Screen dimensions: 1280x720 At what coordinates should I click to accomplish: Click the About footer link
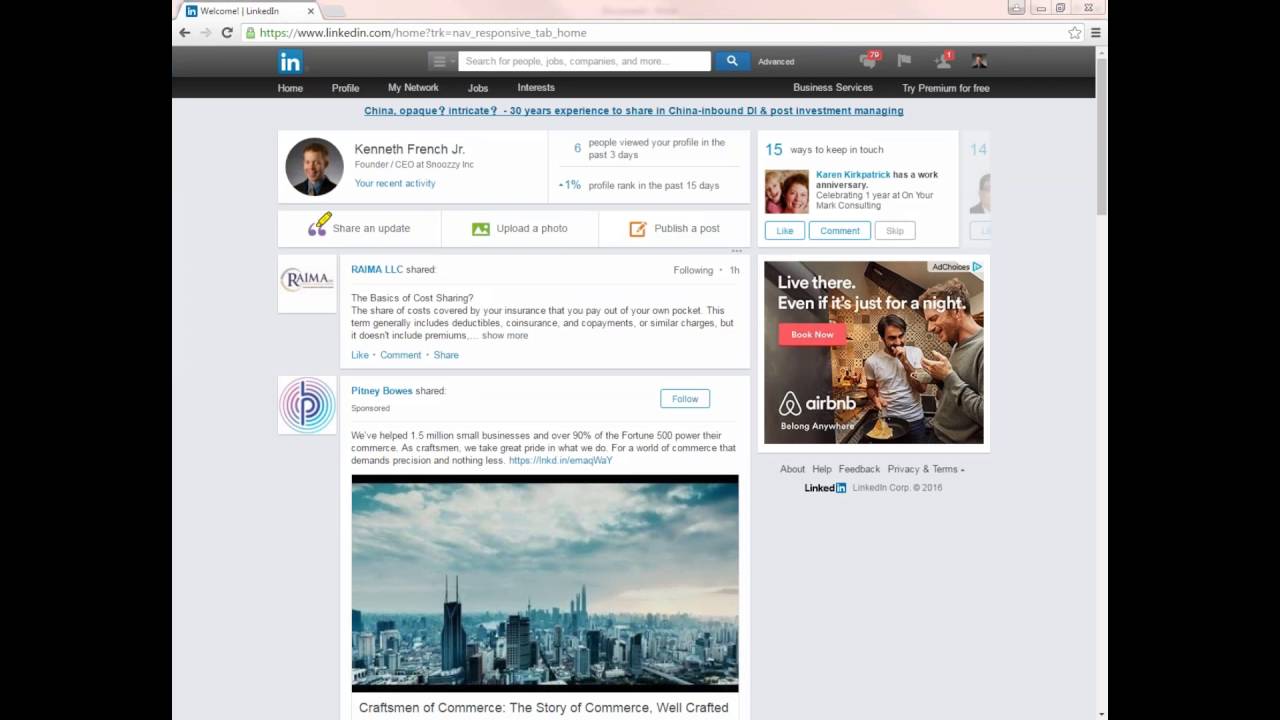(x=792, y=469)
